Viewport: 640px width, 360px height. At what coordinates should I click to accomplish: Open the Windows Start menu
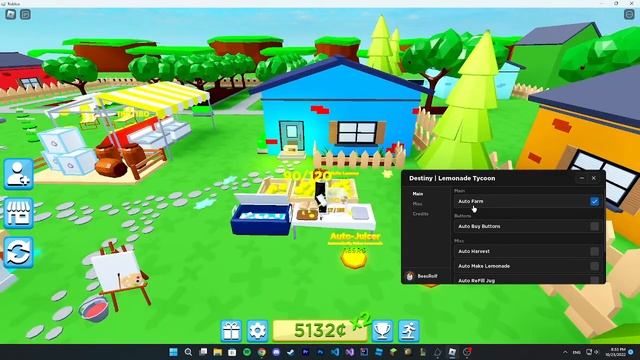coord(173,352)
